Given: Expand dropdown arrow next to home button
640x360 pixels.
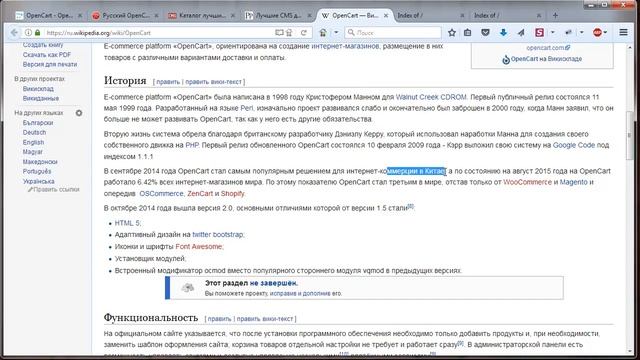Looking at the screenshot, I should coord(336,33).
